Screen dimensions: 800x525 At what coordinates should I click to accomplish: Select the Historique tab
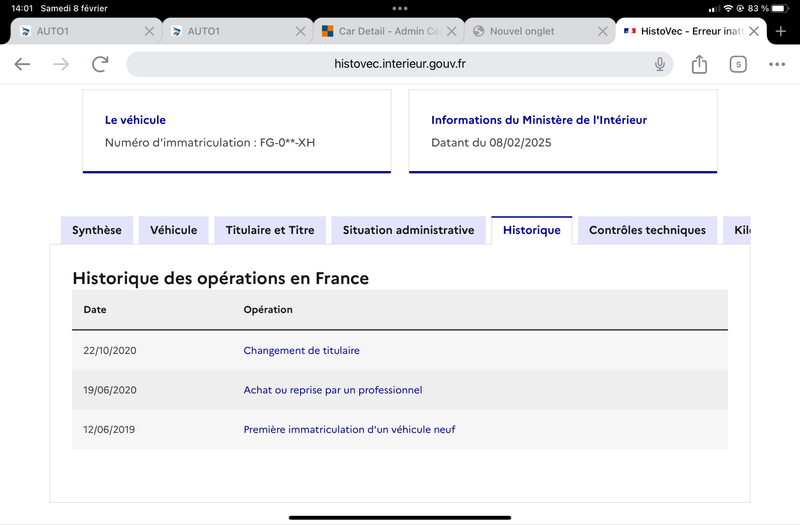[532, 230]
